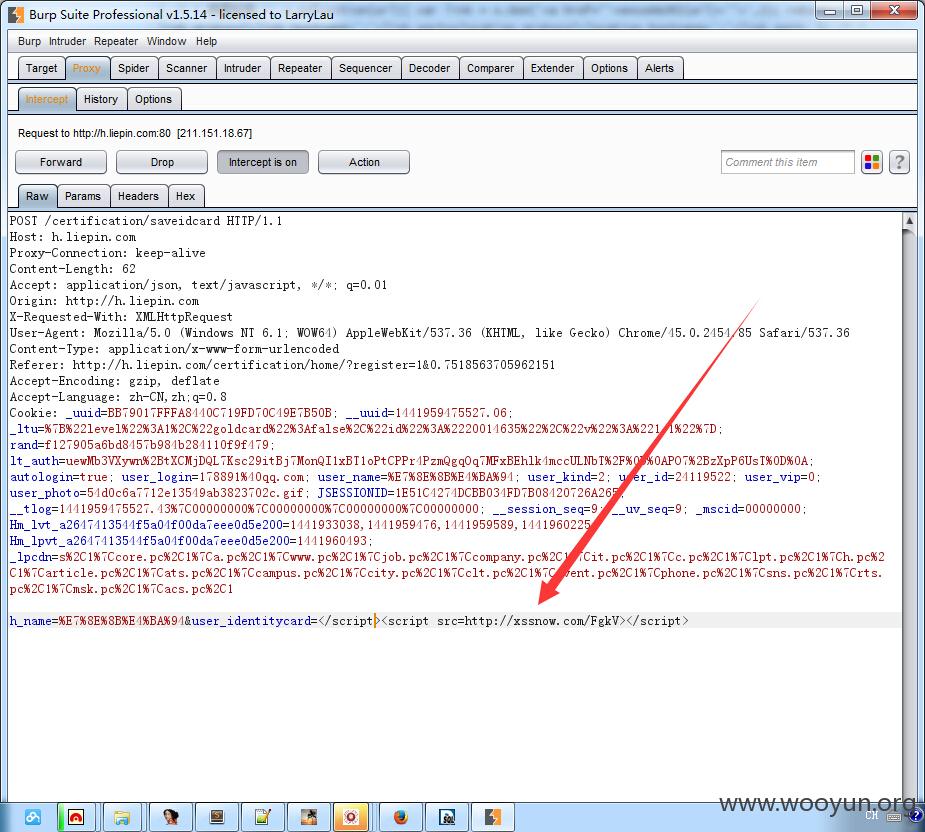The height and width of the screenshot is (832, 925).
Task: Open the file explorer folder taskbar icon
Action: pos(122,817)
